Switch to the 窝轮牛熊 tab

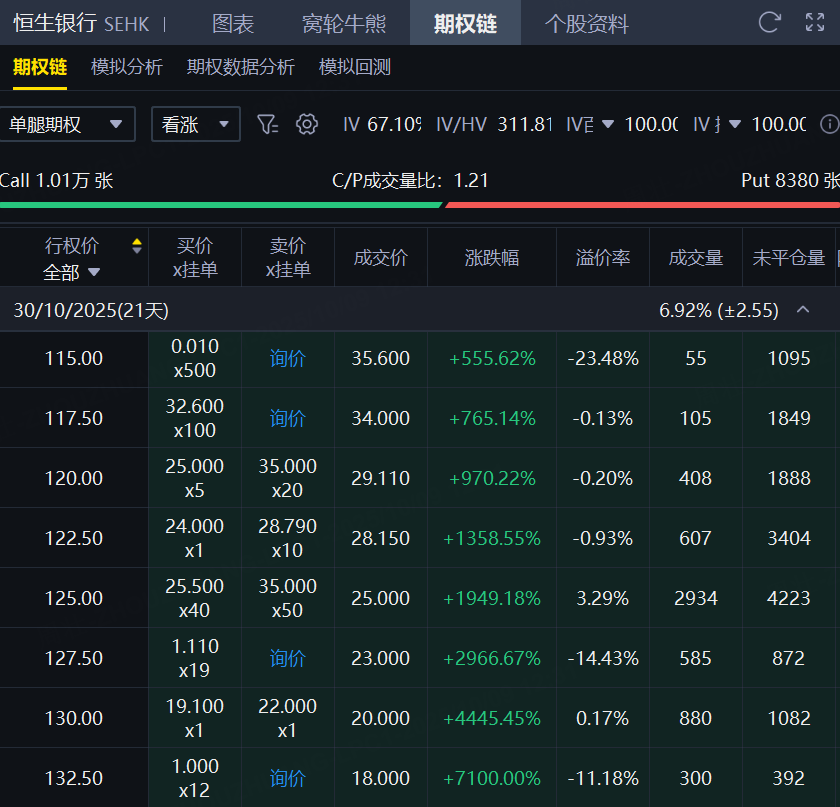344,23
